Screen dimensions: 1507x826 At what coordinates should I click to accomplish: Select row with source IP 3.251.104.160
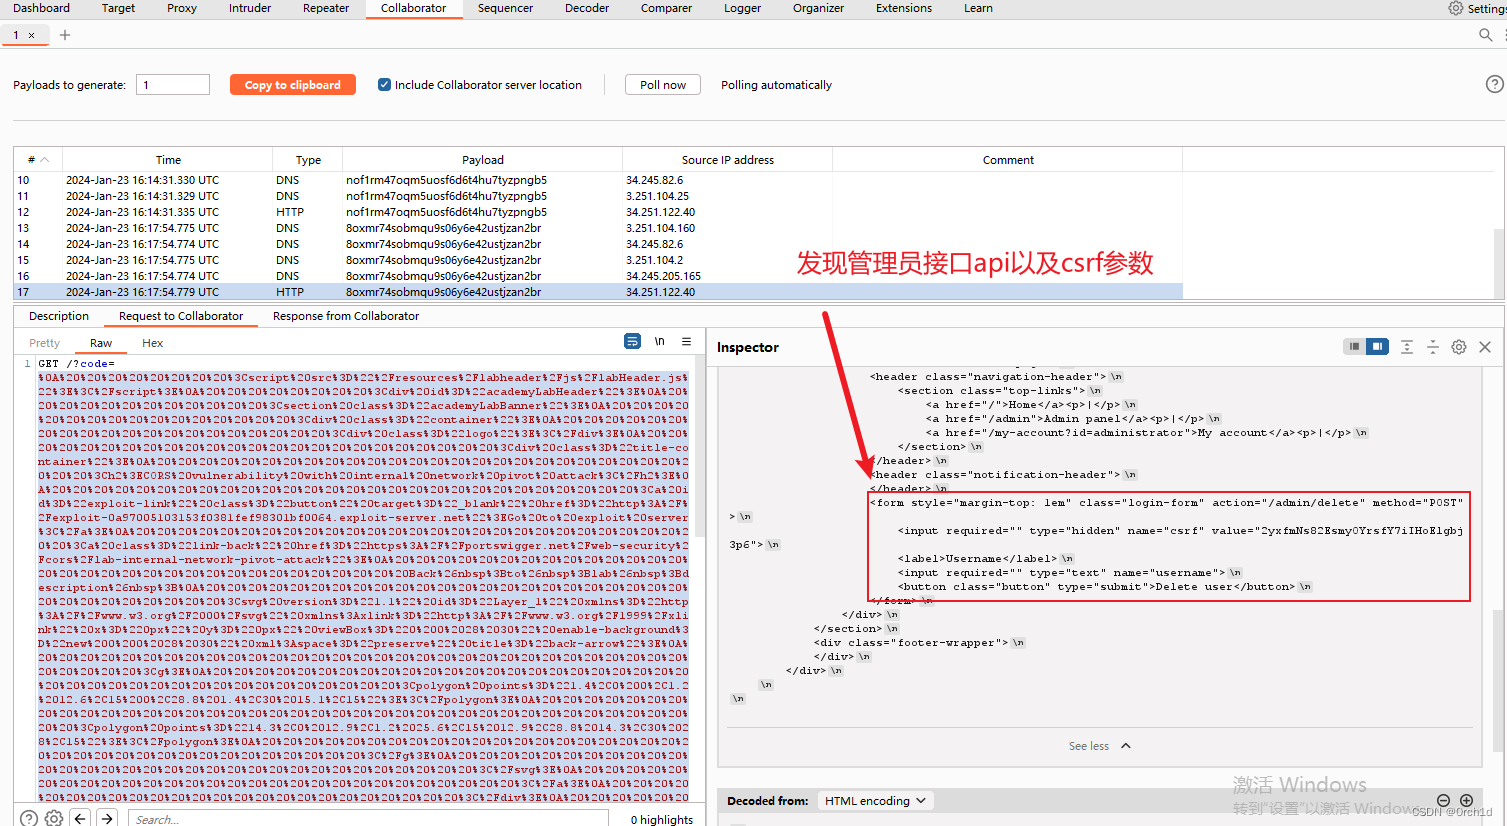pos(598,228)
